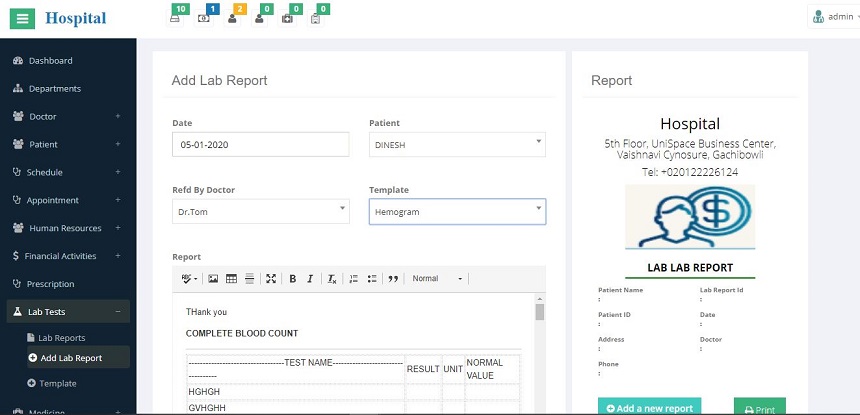Insert an image in the report editor
This screenshot has width=860, height=415.
point(213,278)
